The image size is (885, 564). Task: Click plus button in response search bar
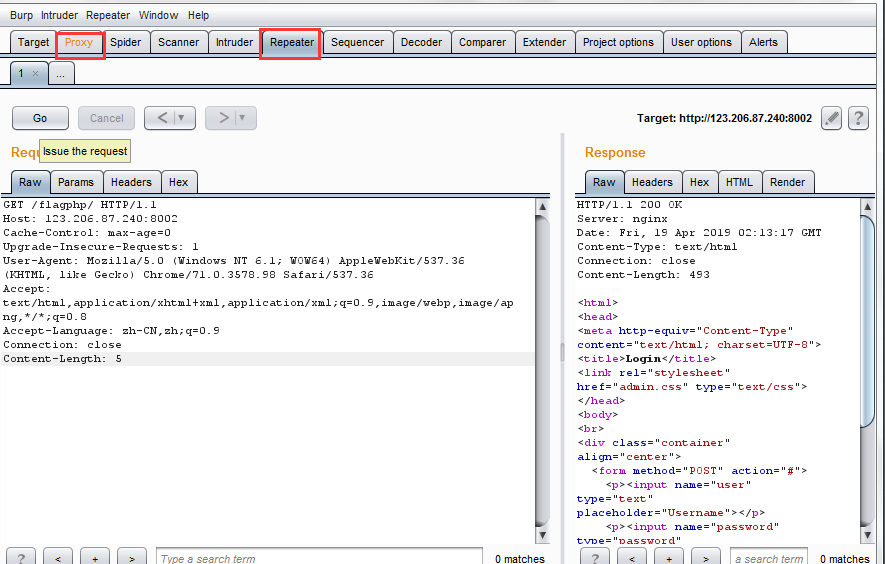point(669,558)
